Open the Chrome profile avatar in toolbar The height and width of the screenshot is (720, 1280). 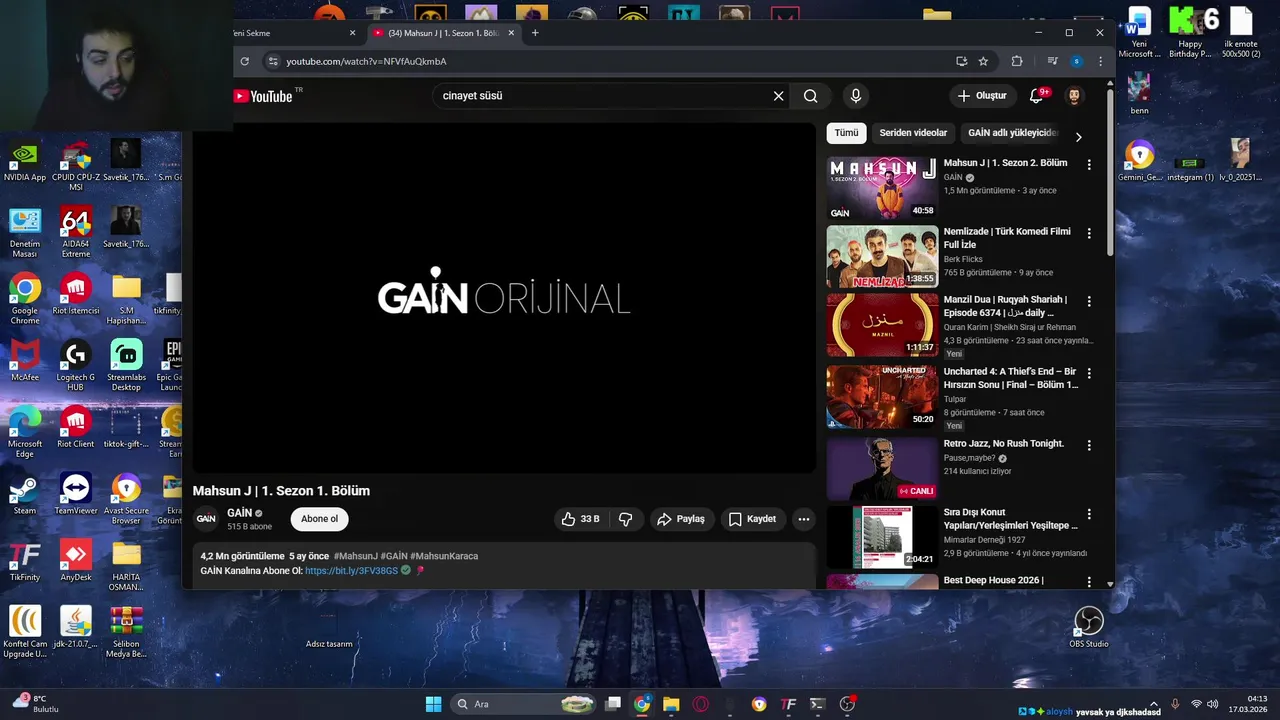(x=1076, y=61)
